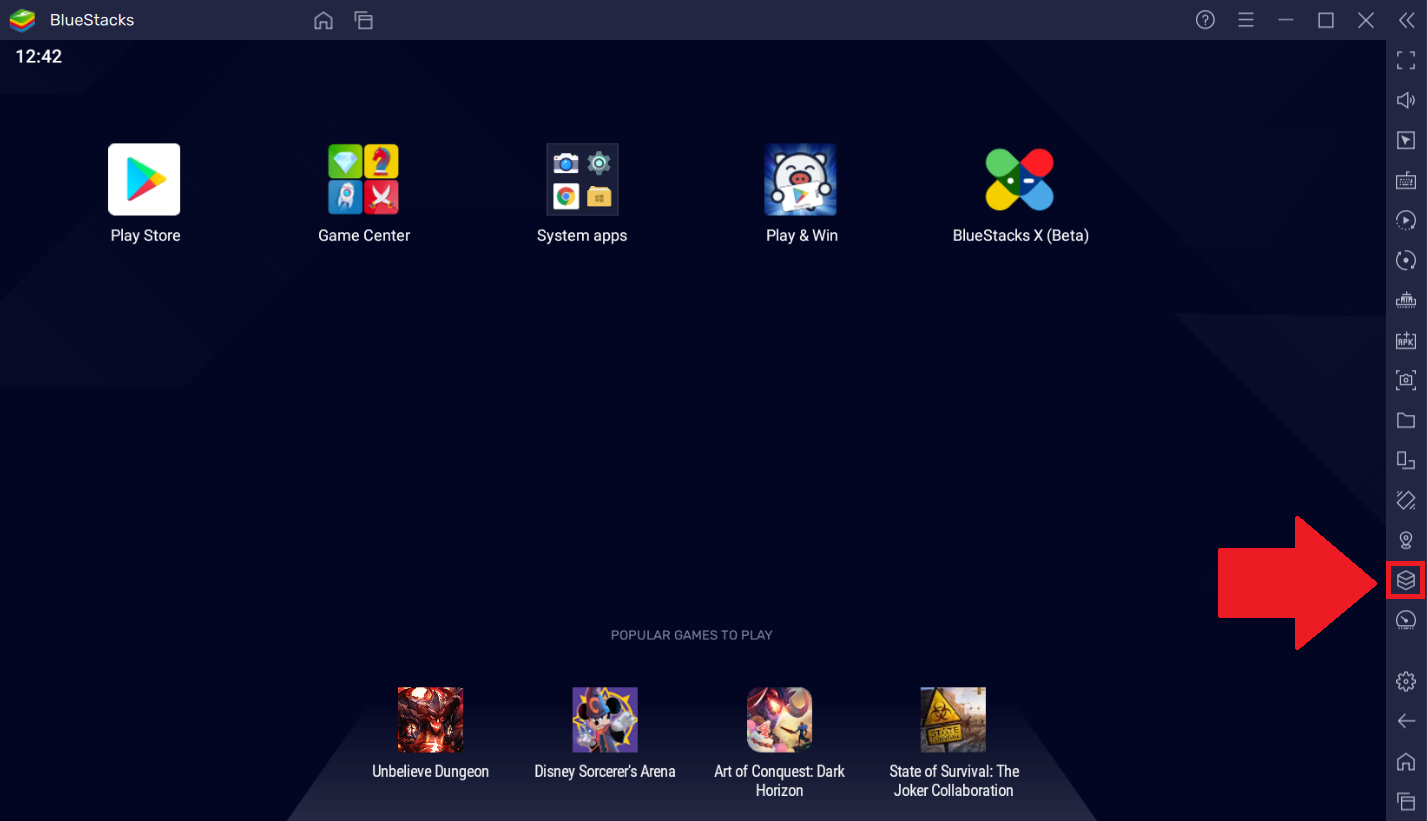Open the System apps folder

[582, 180]
